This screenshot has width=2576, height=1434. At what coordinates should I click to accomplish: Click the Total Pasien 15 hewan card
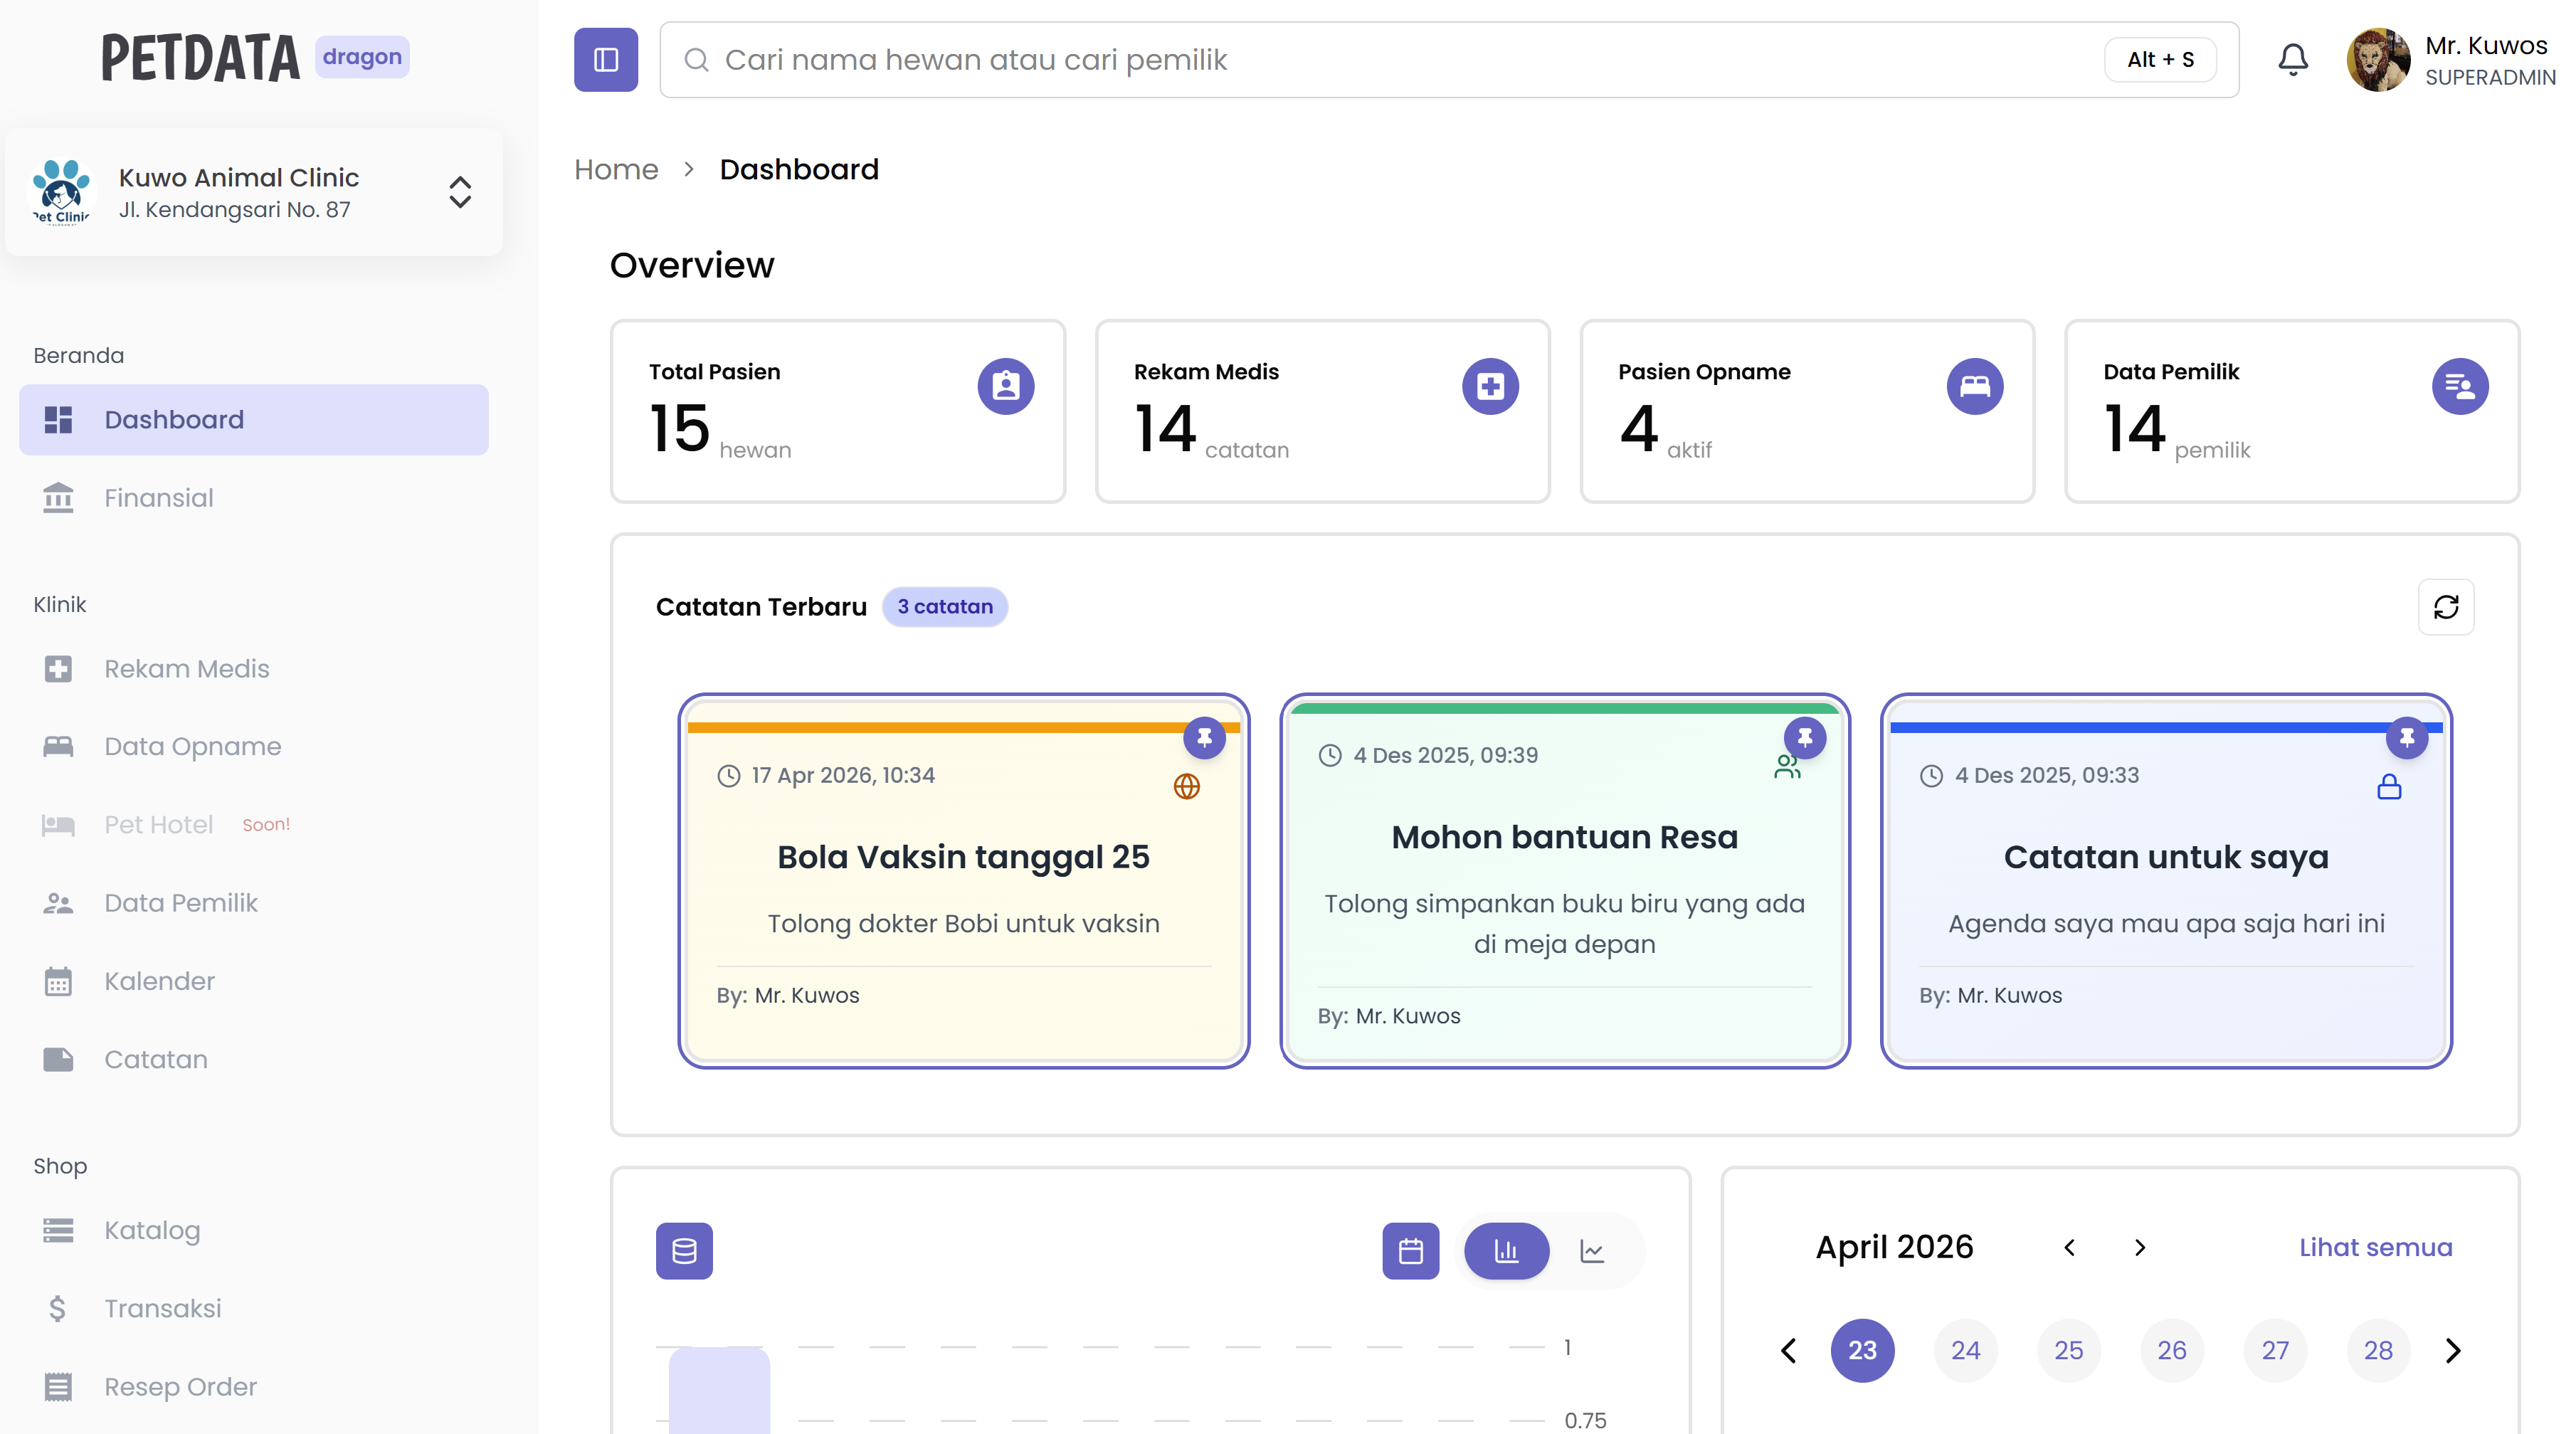pos(838,411)
